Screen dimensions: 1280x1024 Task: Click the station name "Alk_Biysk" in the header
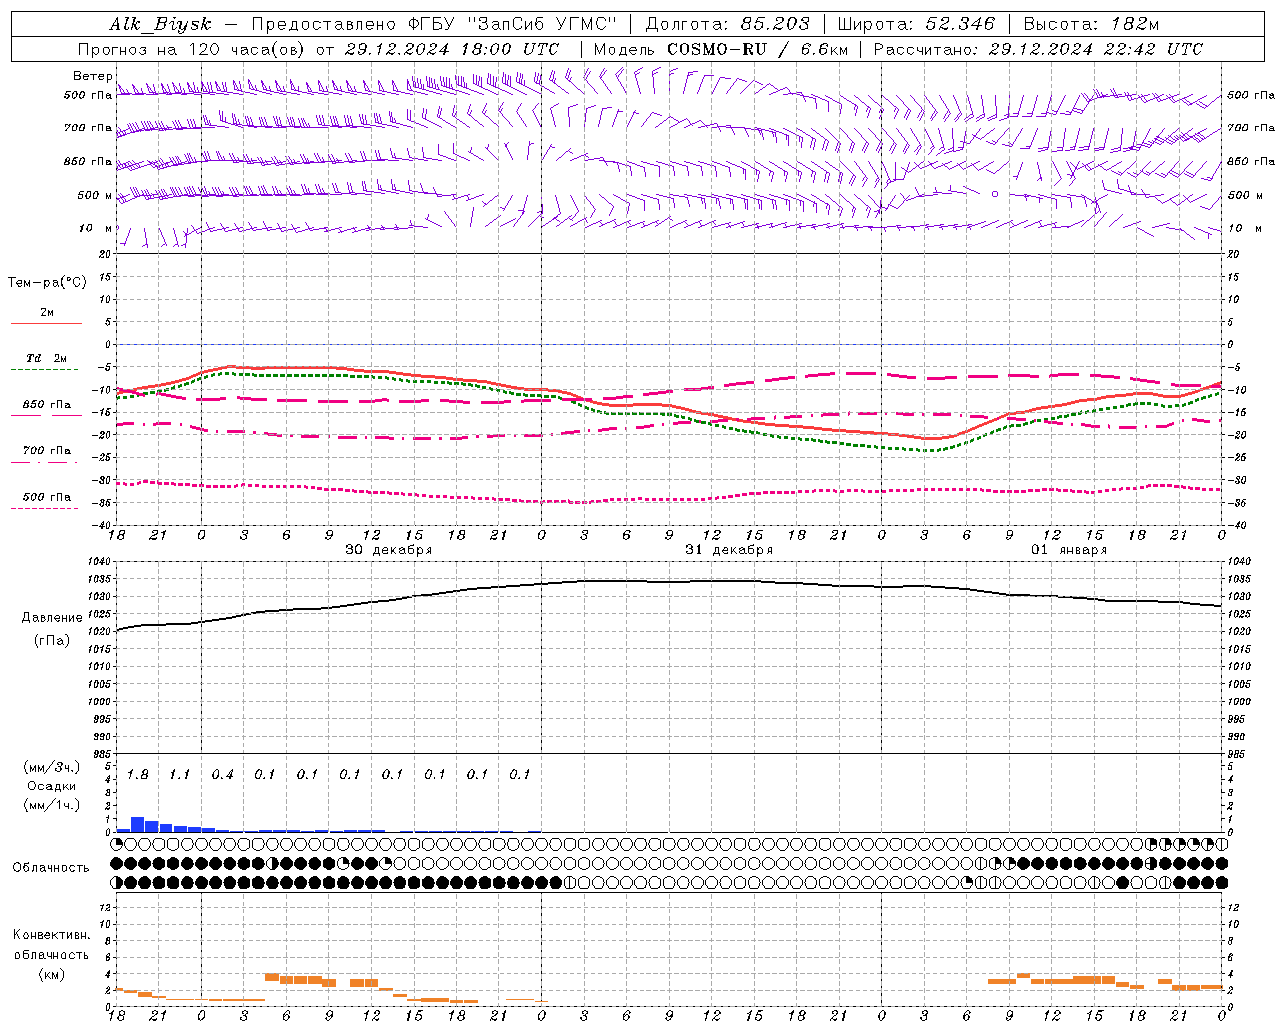[x=160, y=24]
